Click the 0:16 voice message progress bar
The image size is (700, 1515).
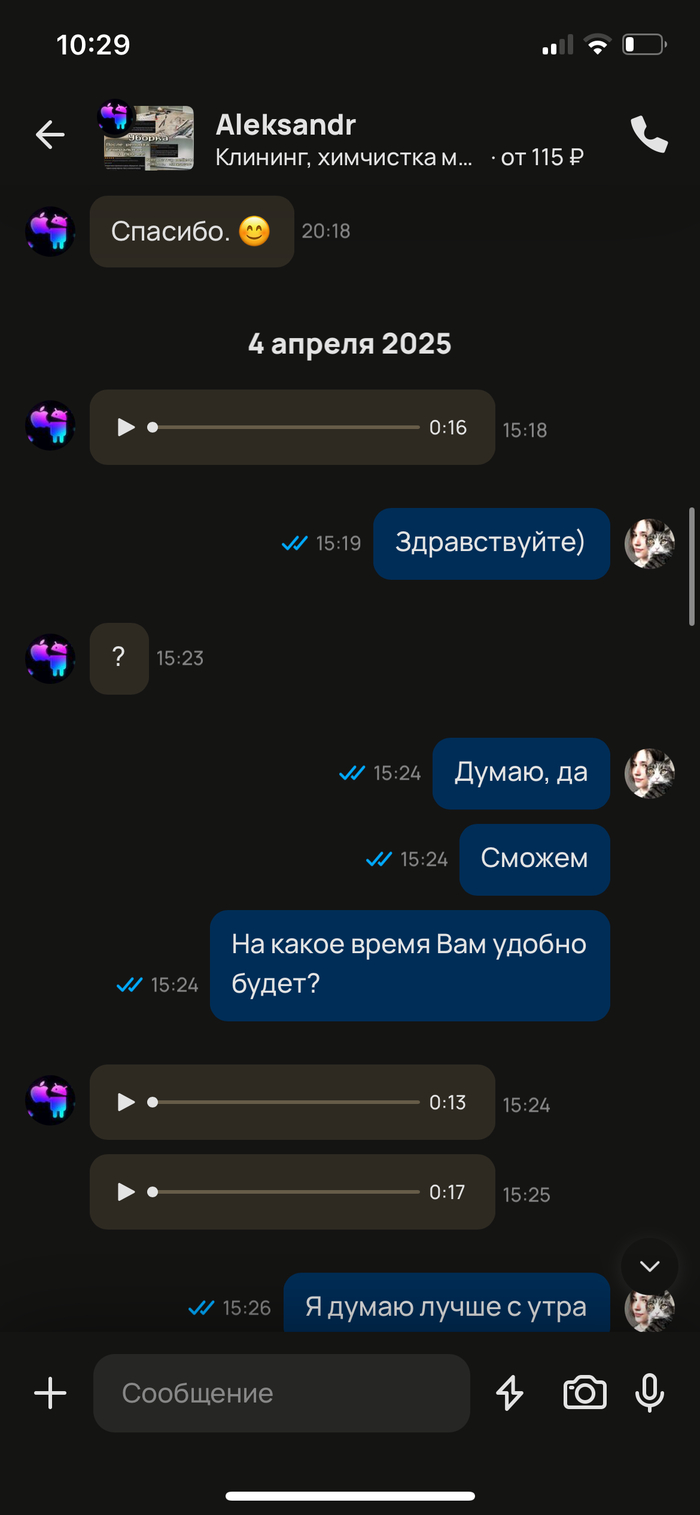click(x=284, y=428)
